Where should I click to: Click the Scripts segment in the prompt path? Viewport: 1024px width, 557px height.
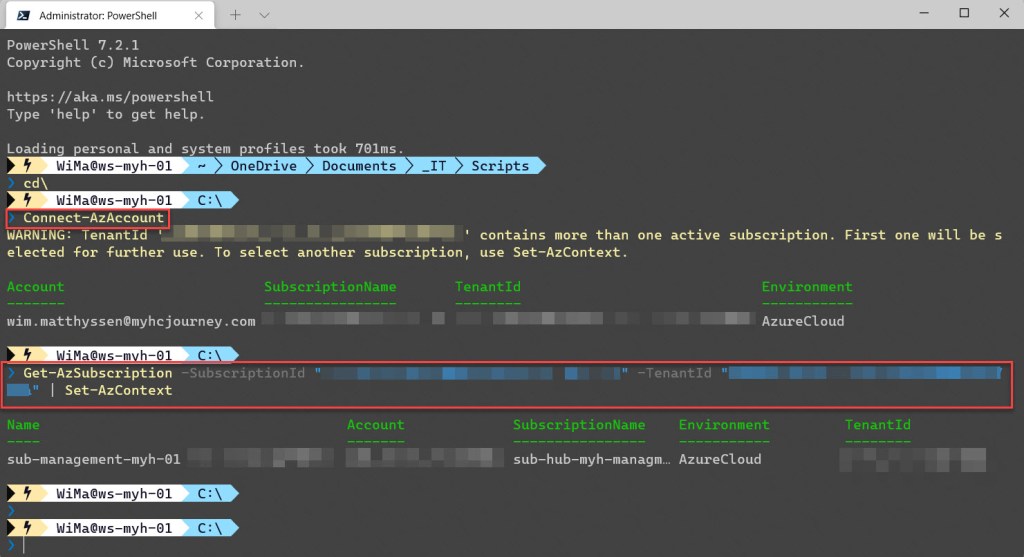click(500, 166)
